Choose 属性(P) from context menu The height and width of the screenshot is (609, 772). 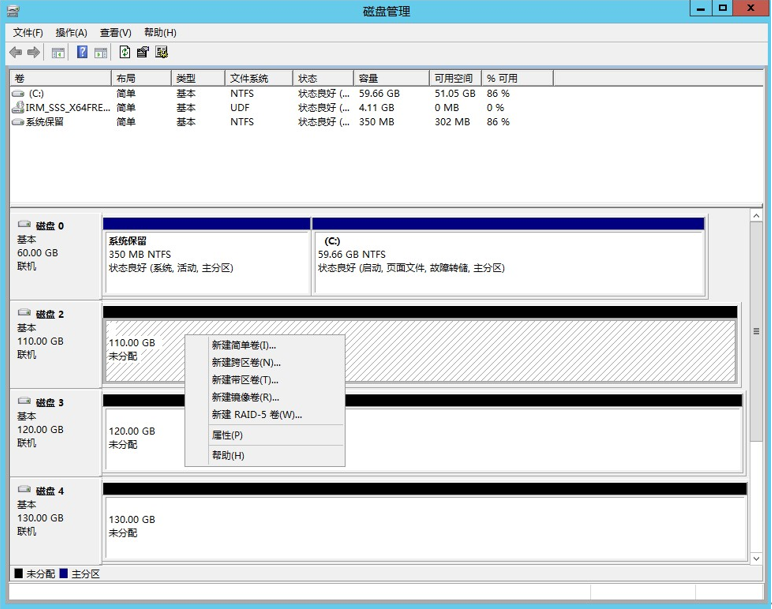(265, 435)
